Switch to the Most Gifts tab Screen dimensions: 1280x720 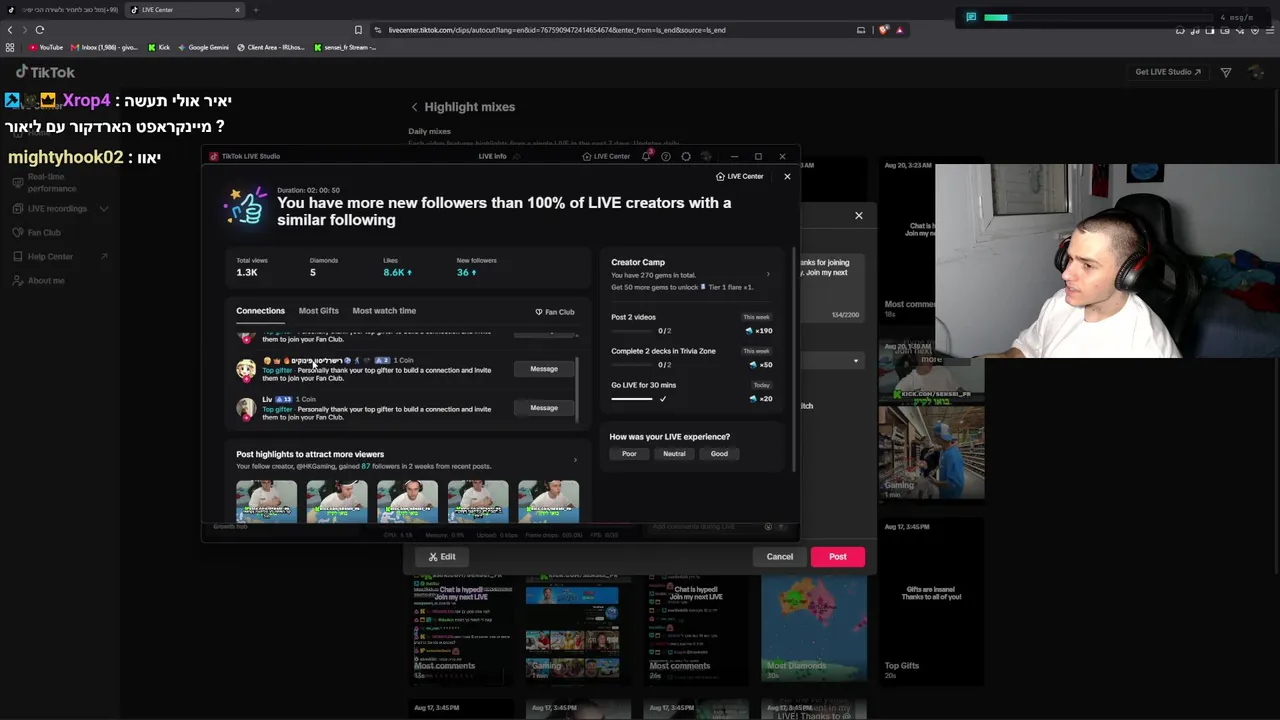pyautogui.click(x=318, y=311)
